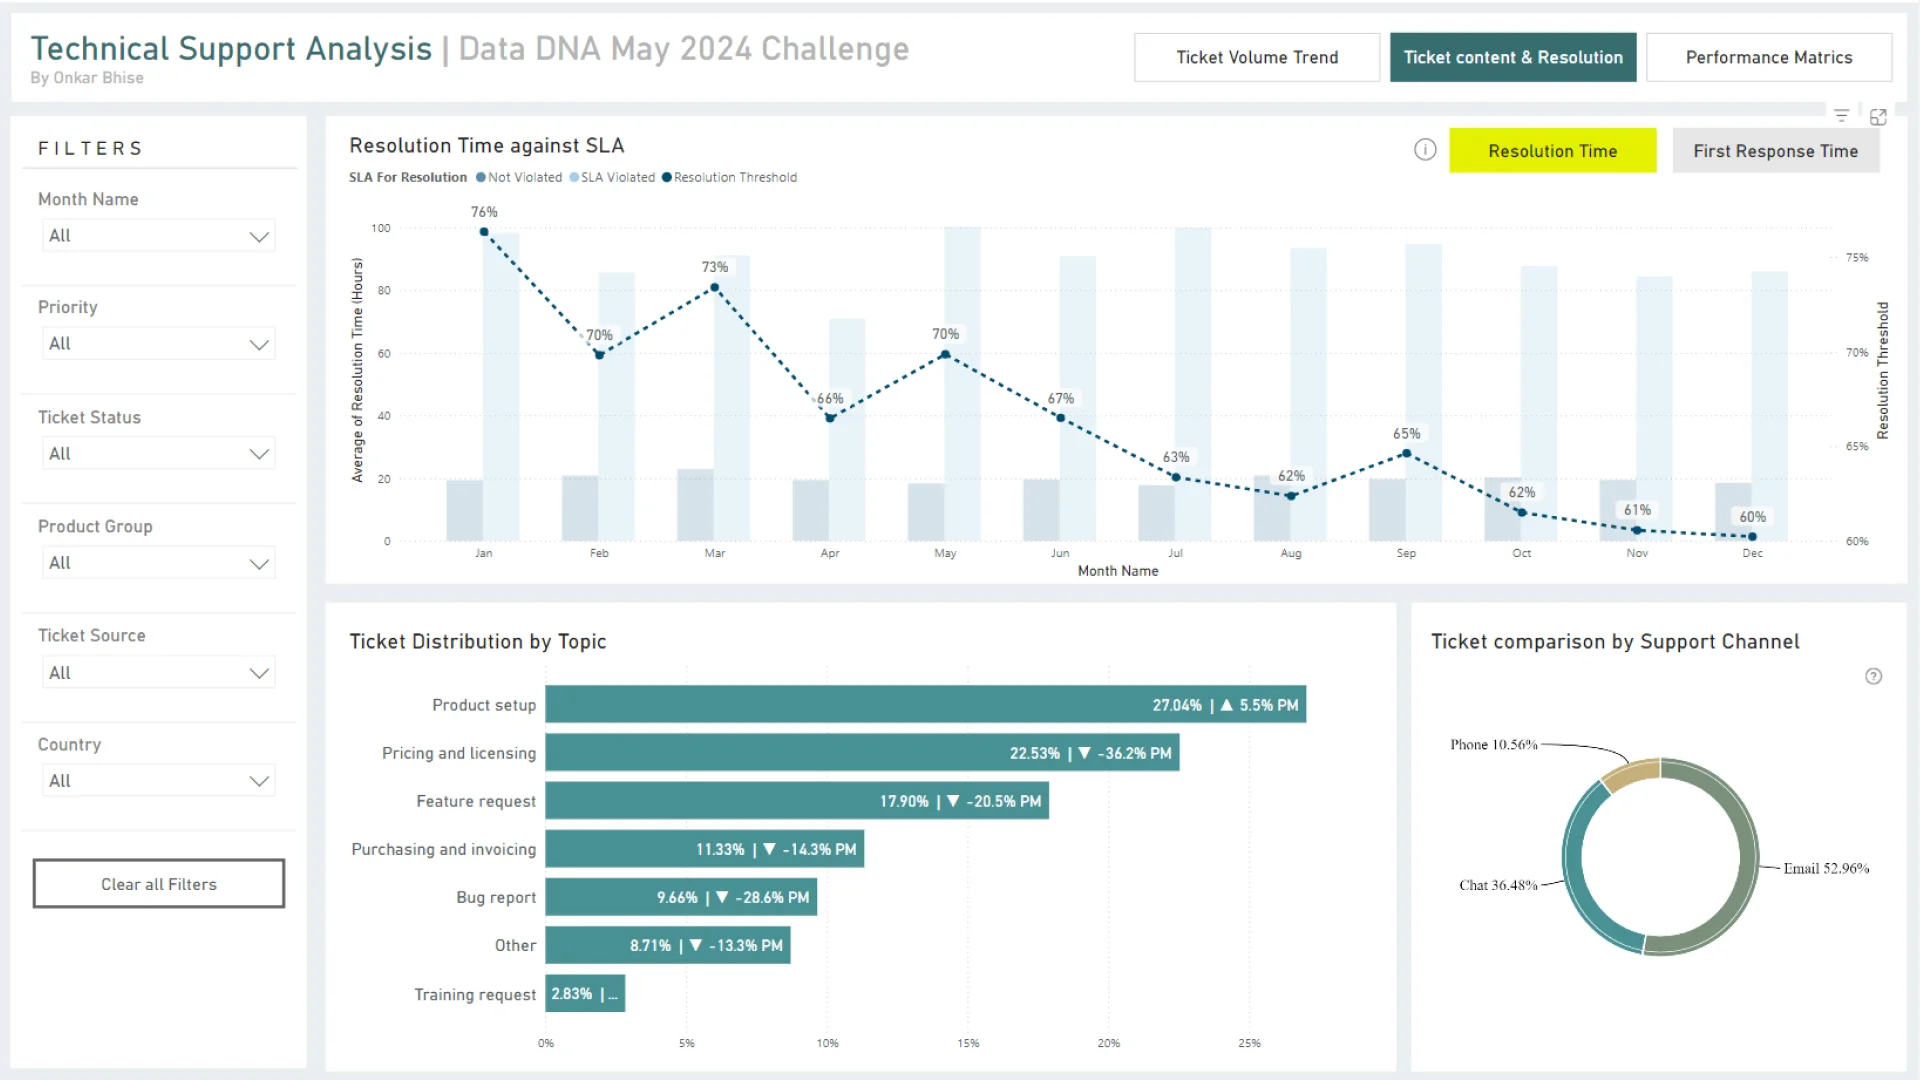Viewport: 1920px width, 1080px height.
Task: Click the Jul axis label
Action: (x=1176, y=553)
